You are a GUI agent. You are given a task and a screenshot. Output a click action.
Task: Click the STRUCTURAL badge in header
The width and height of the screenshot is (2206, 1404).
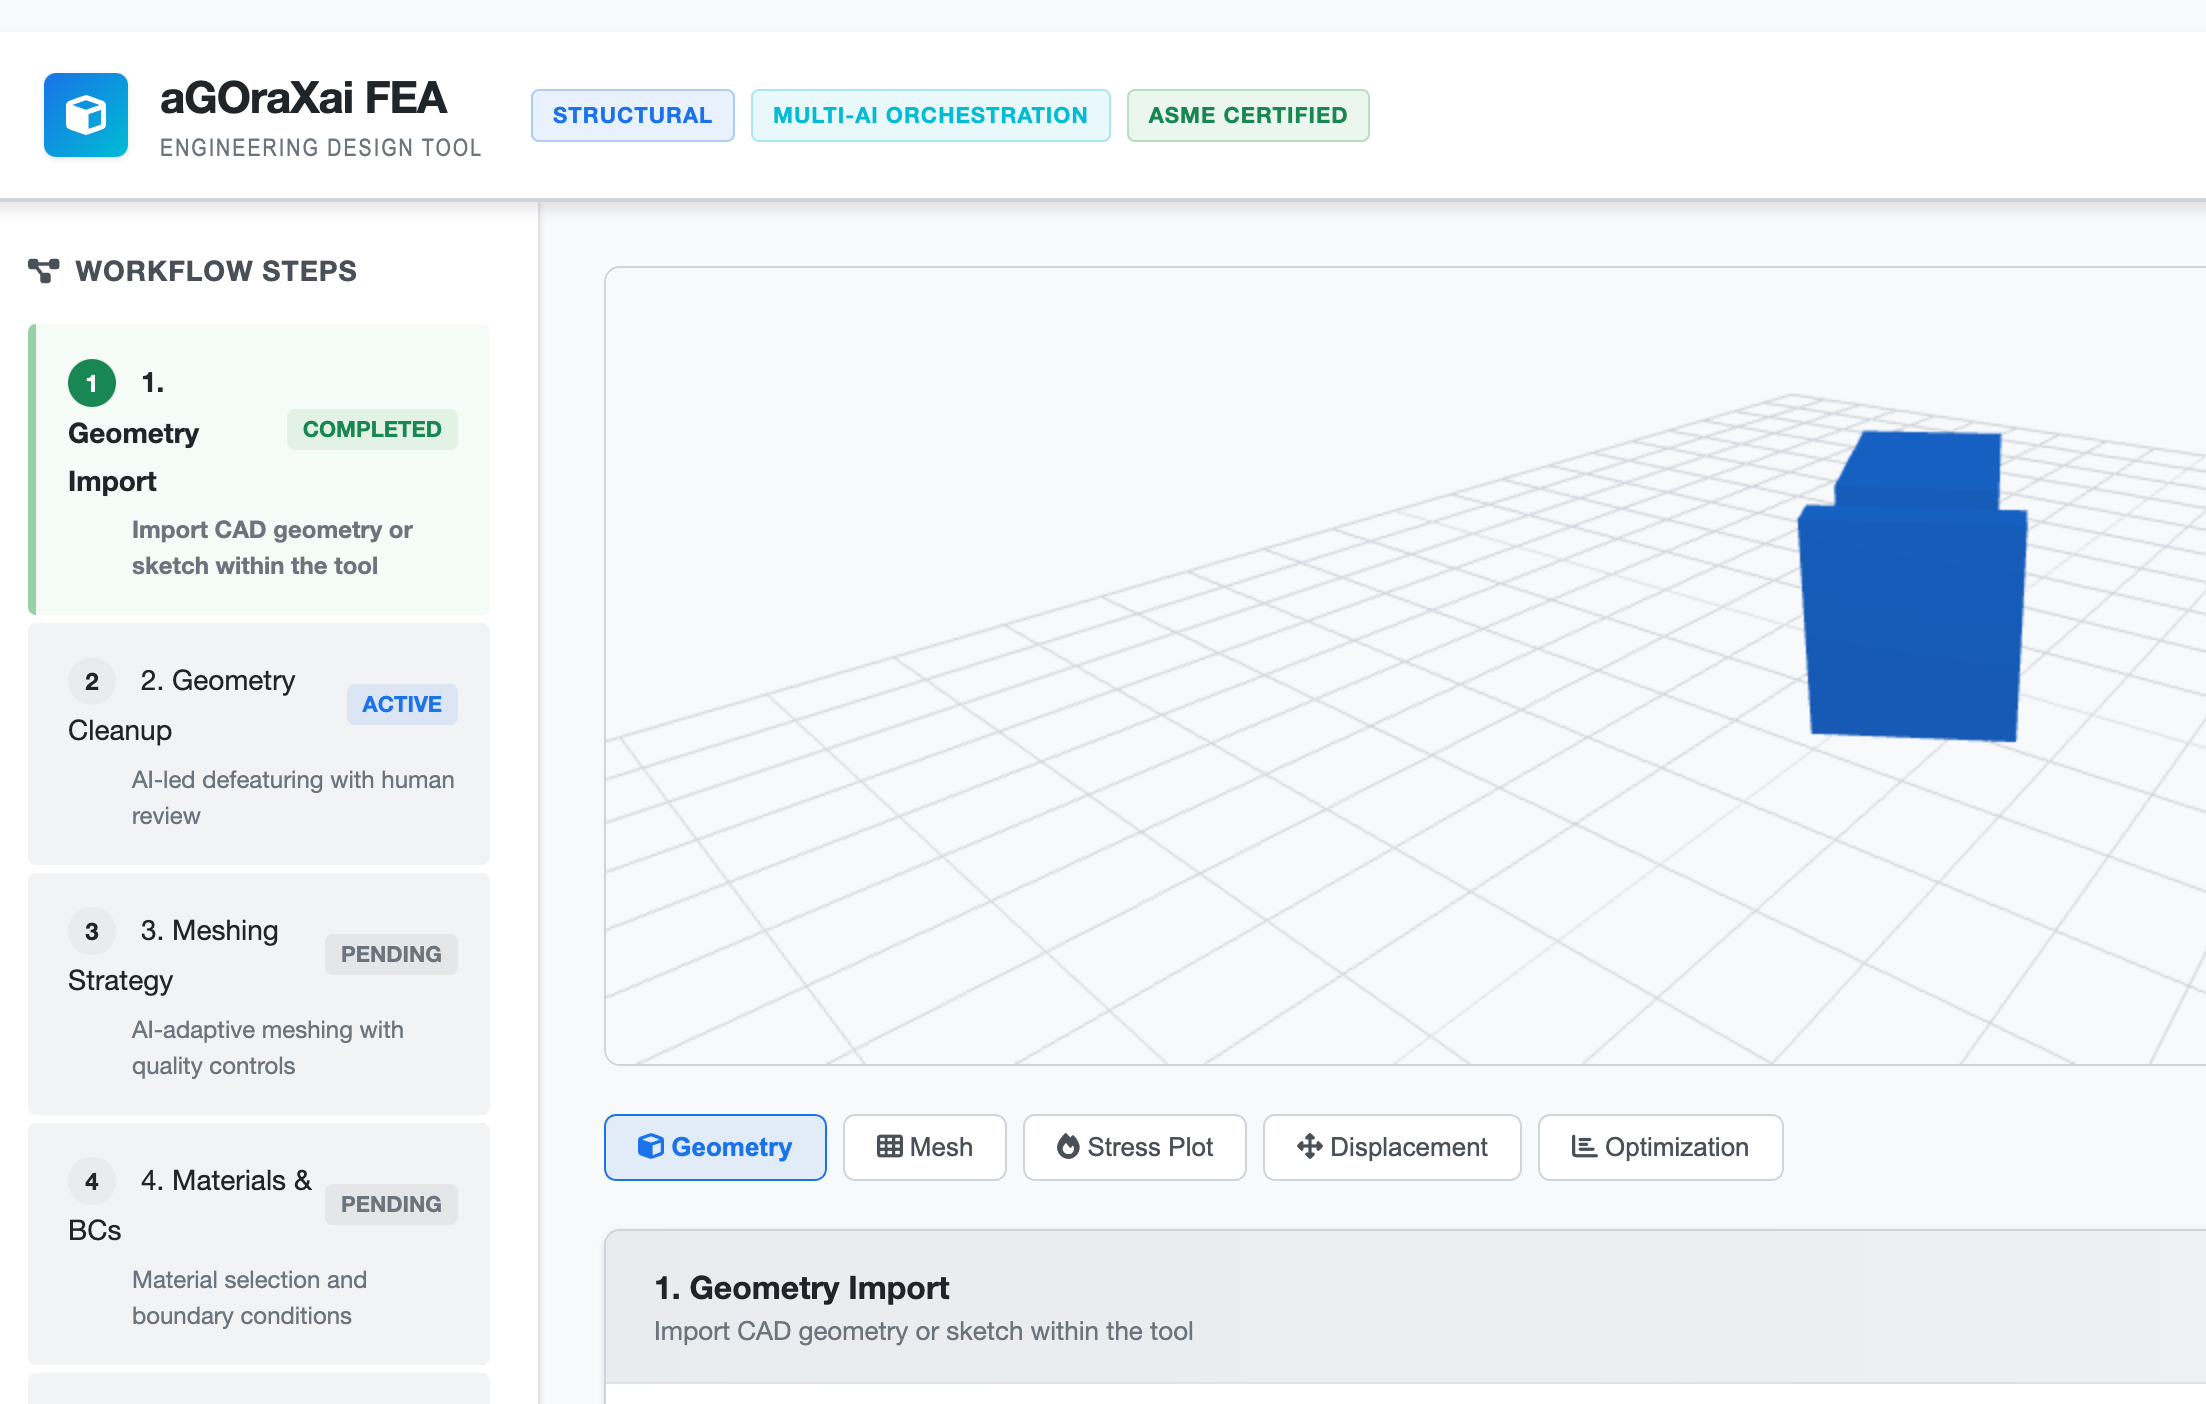[x=632, y=115]
